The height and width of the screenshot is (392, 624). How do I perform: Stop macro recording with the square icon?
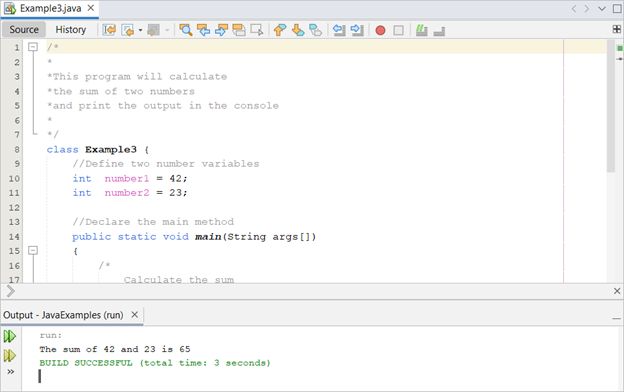point(398,30)
